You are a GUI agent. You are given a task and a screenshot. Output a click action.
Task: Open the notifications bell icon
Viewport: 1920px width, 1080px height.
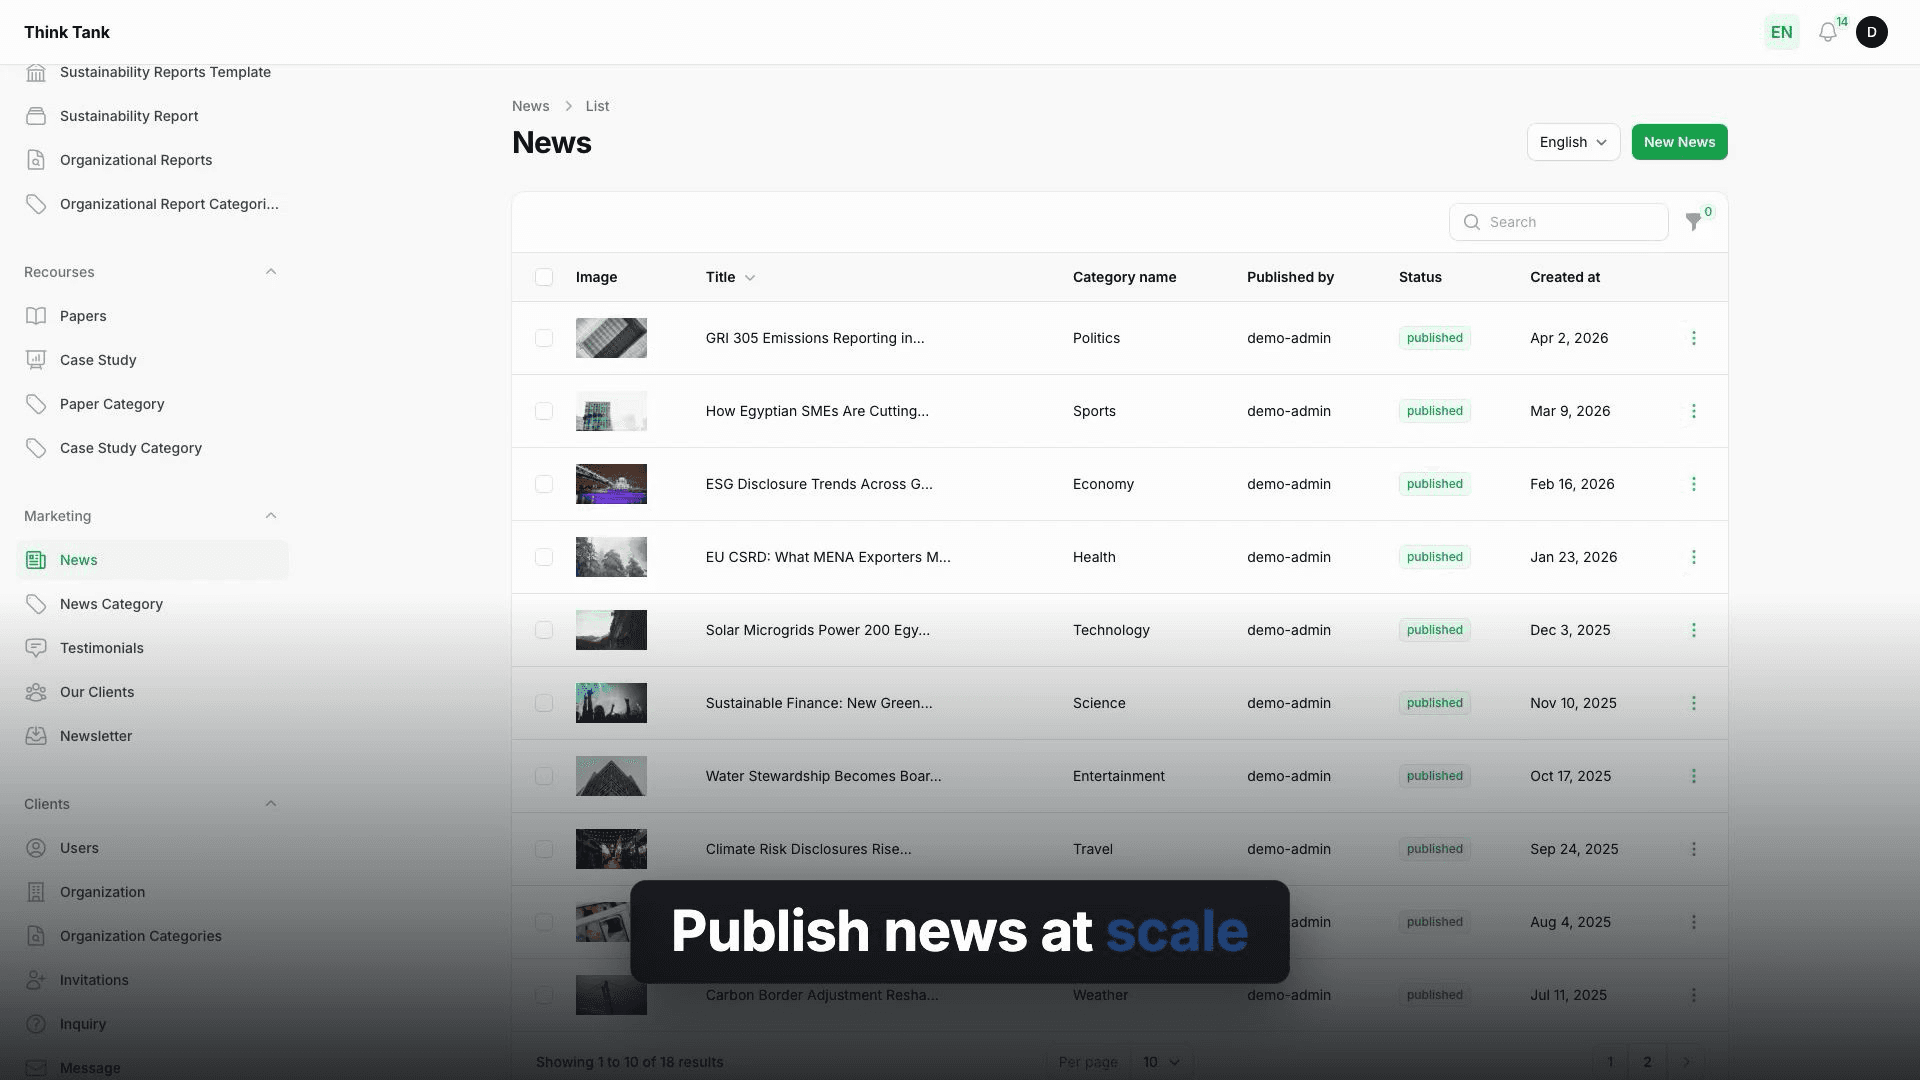coord(1828,32)
